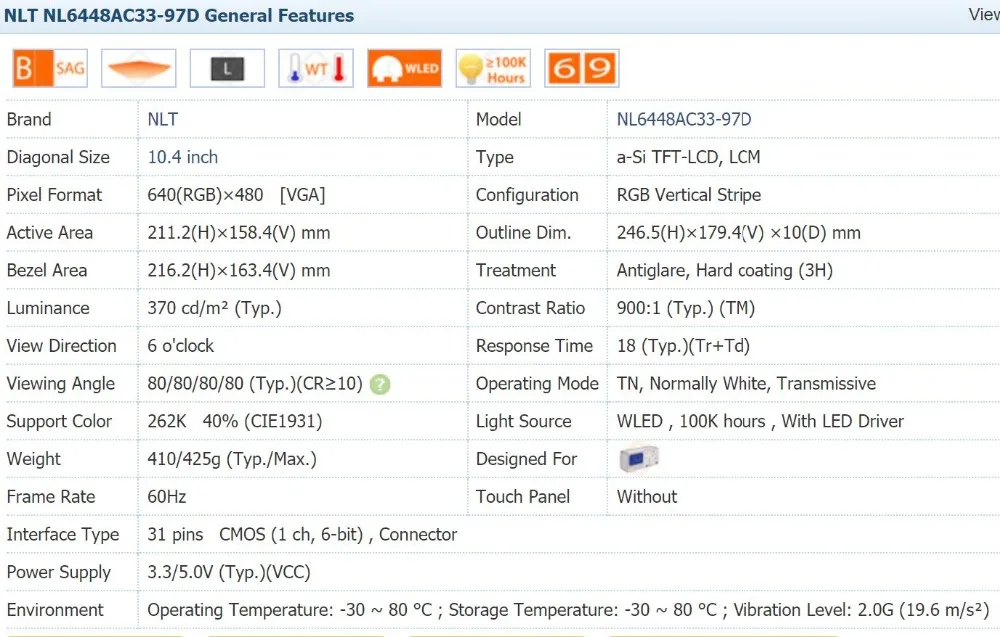Click the a-Si TFT-LCD, LCM type value
Screen dimensions: 1000x637
pos(688,157)
